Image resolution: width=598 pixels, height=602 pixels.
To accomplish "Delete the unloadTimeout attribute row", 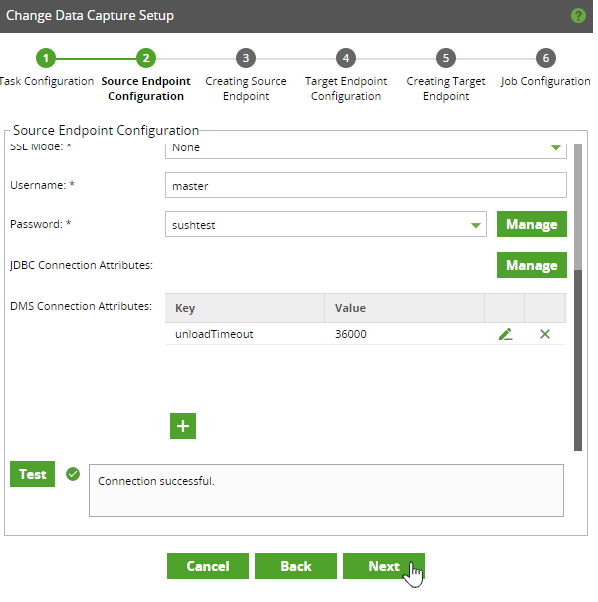I will (545, 334).
